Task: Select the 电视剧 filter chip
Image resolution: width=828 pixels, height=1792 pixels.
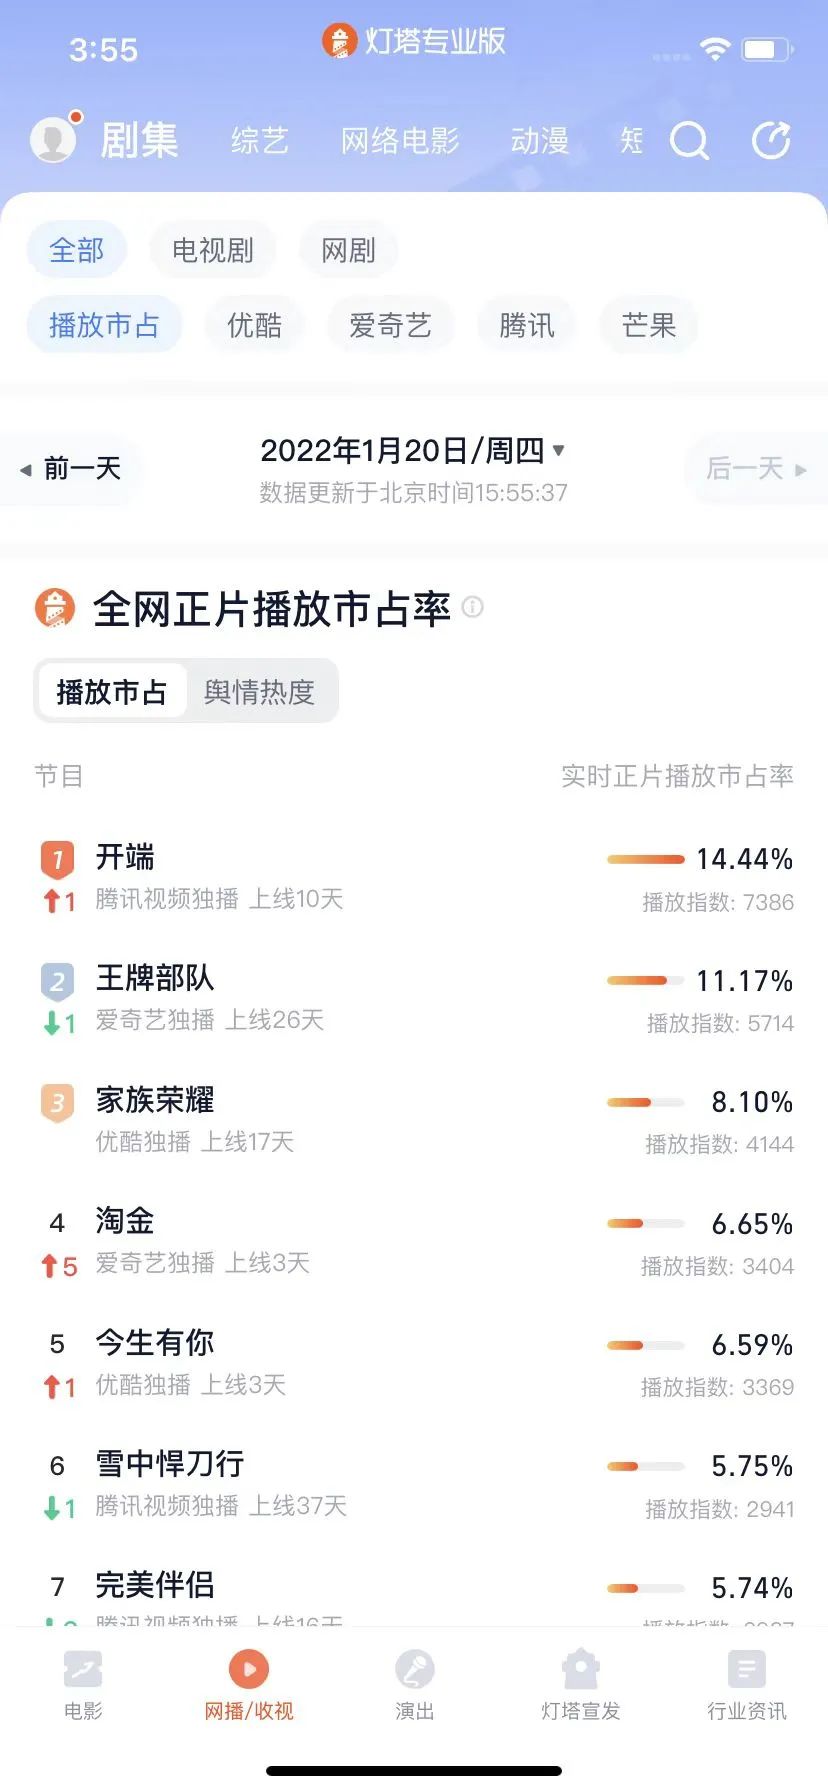Action: (213, 250)
